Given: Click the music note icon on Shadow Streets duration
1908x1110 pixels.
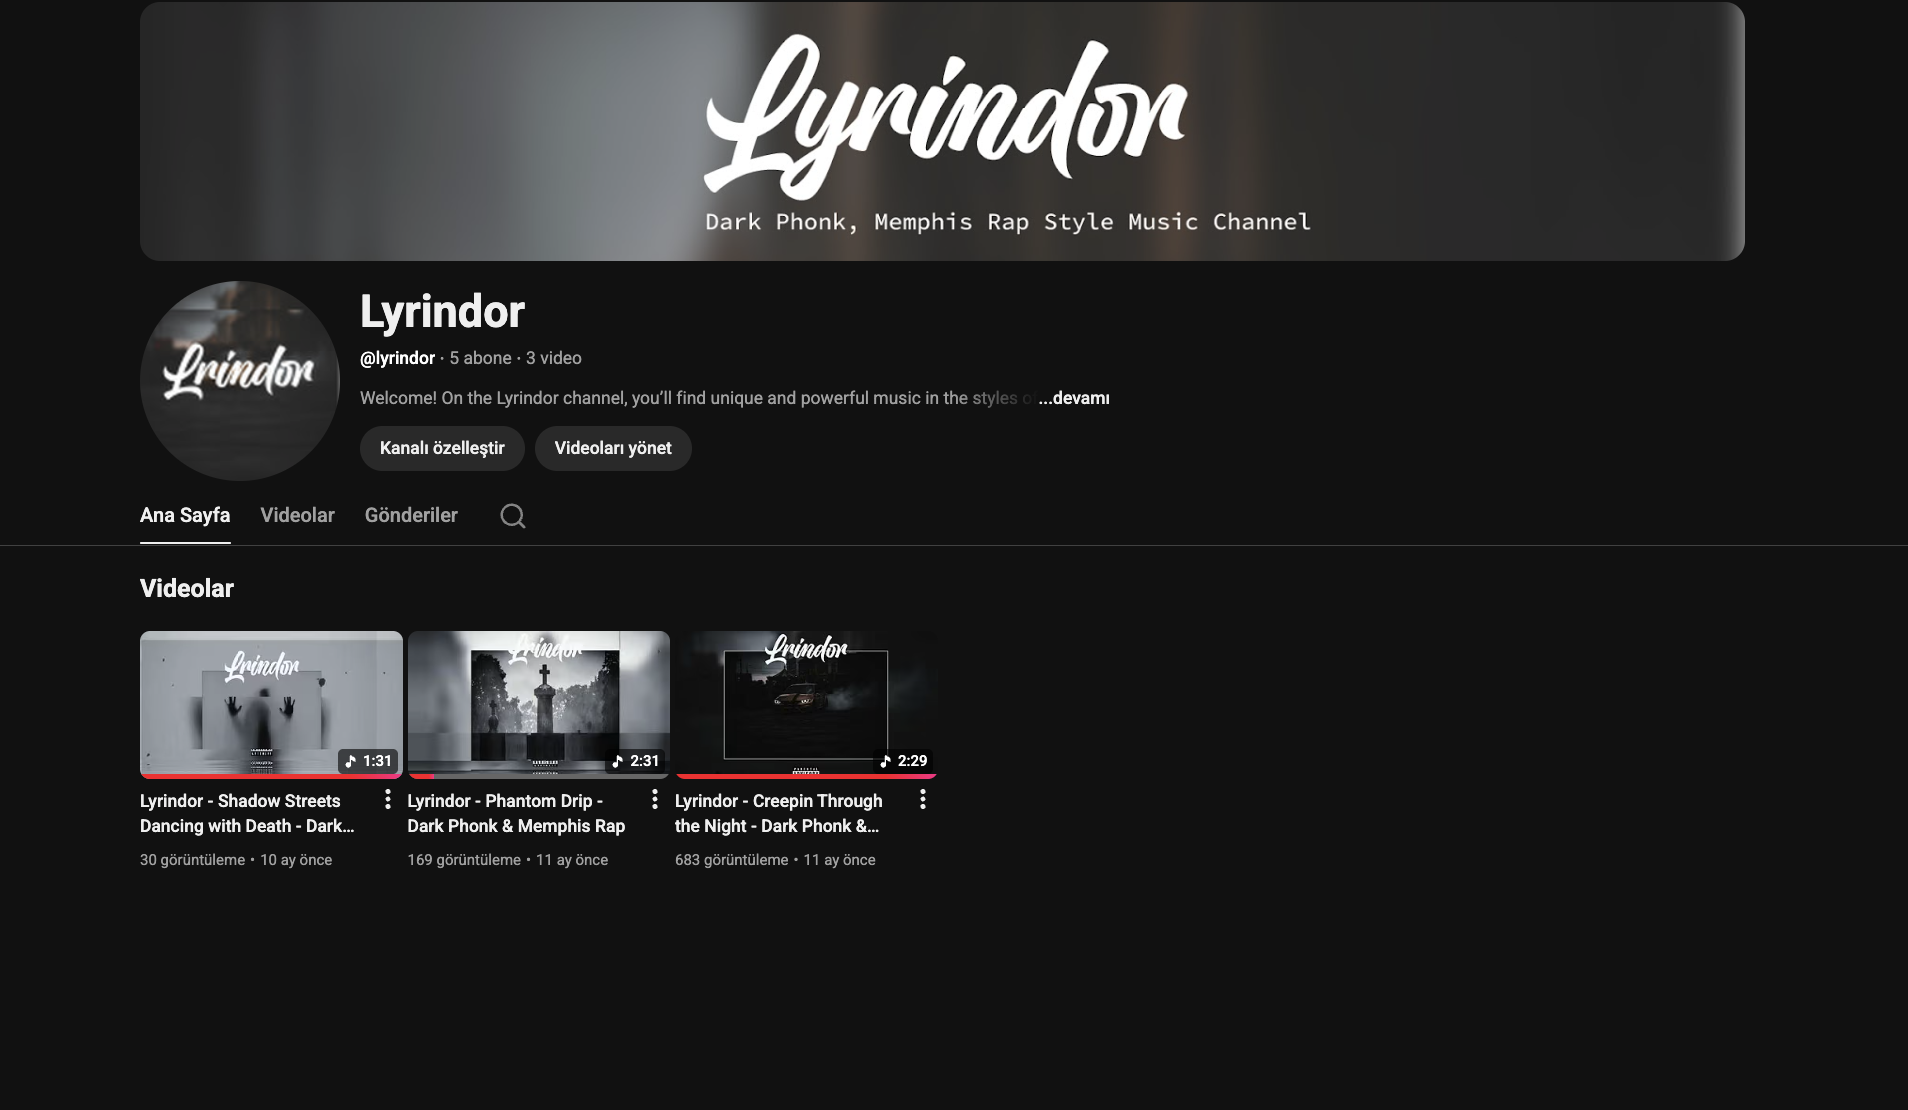Looking at the screenshot, I should coord(350,760).
